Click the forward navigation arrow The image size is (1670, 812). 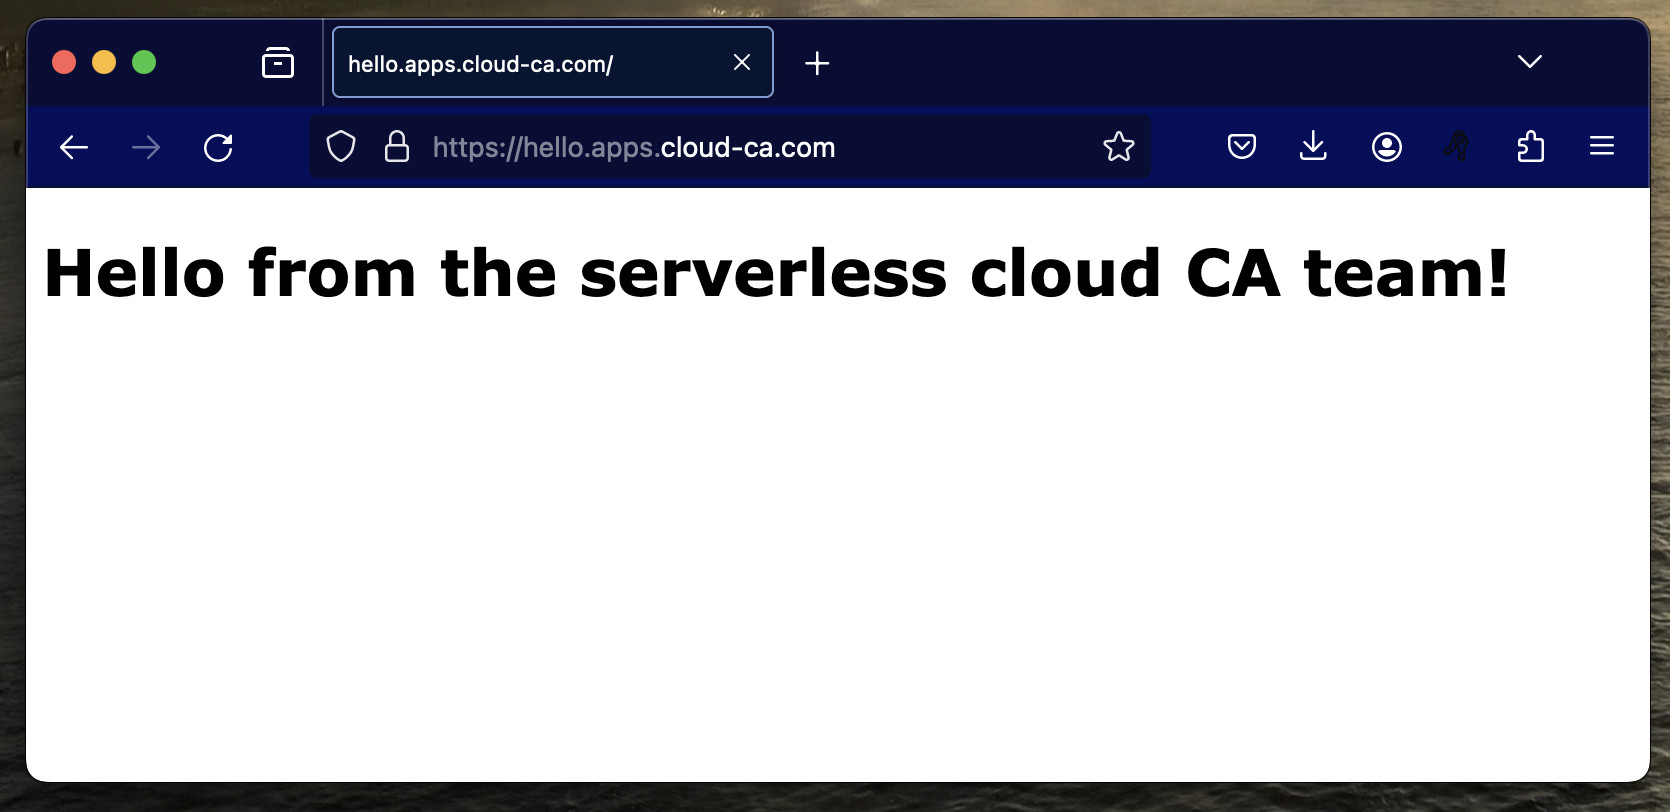(146, 148)
